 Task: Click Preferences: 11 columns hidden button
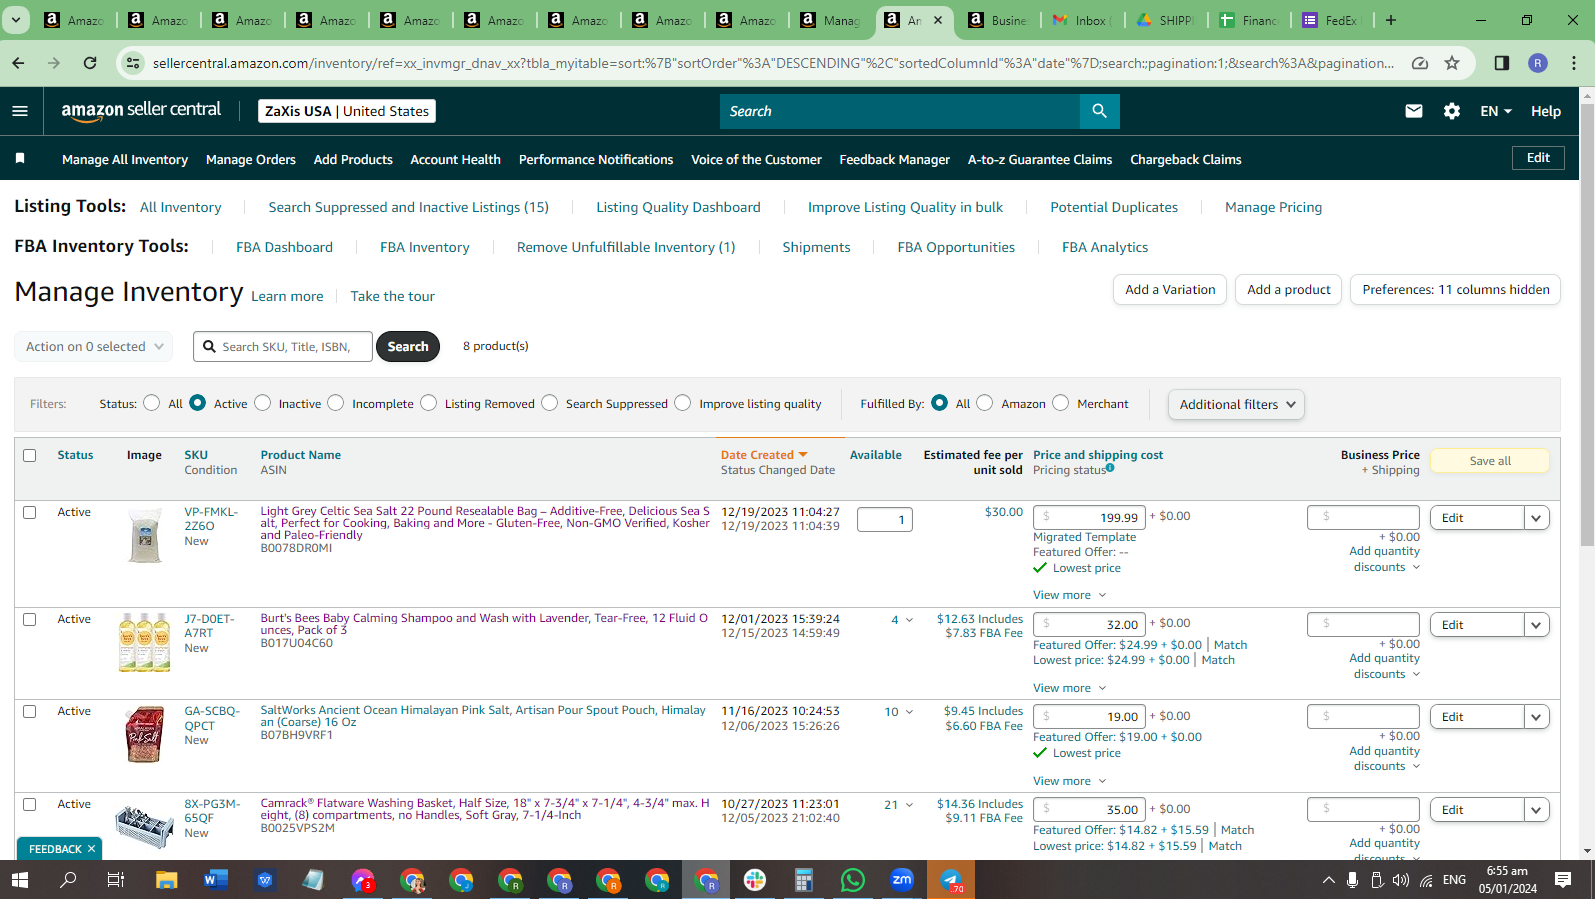(x=1456, y=290)
